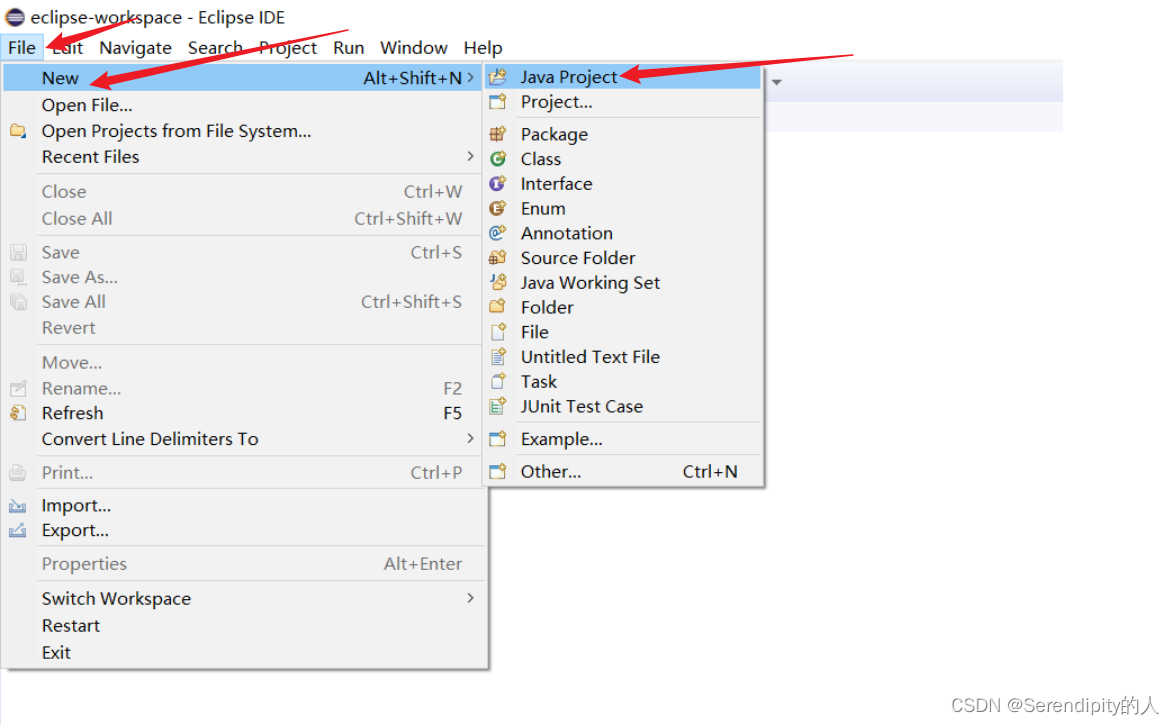1175x725 pixels.
Task: Click the Export icon
Action: point(18,531)
